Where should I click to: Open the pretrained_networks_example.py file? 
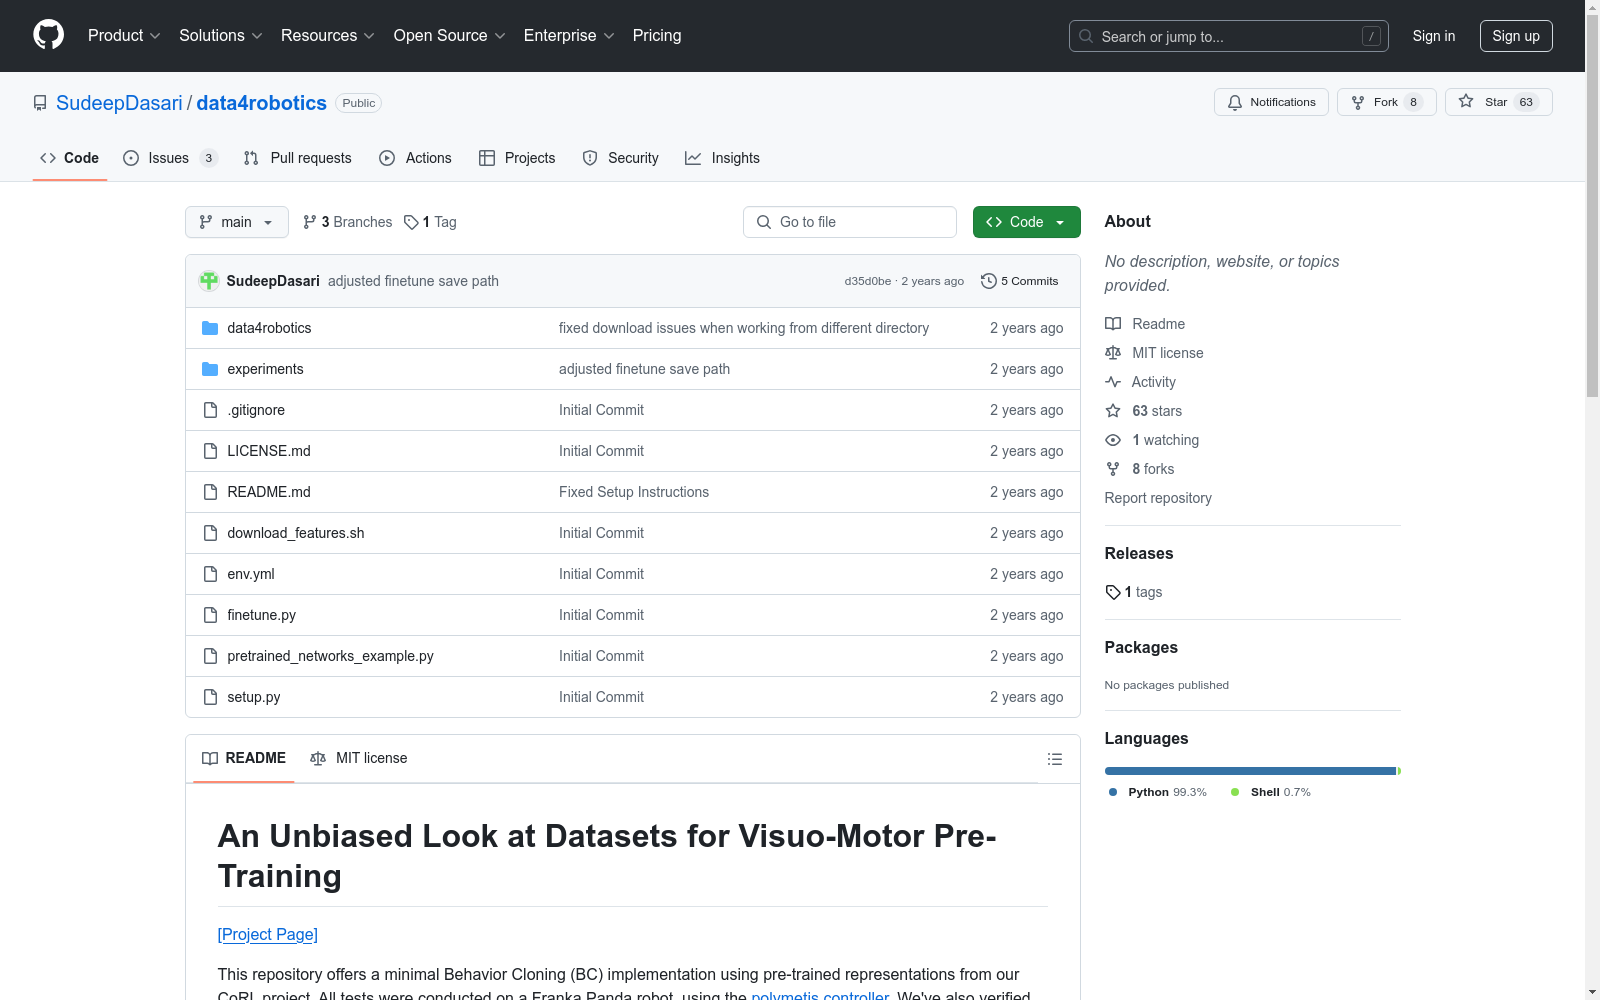click(x=331, y=656)
